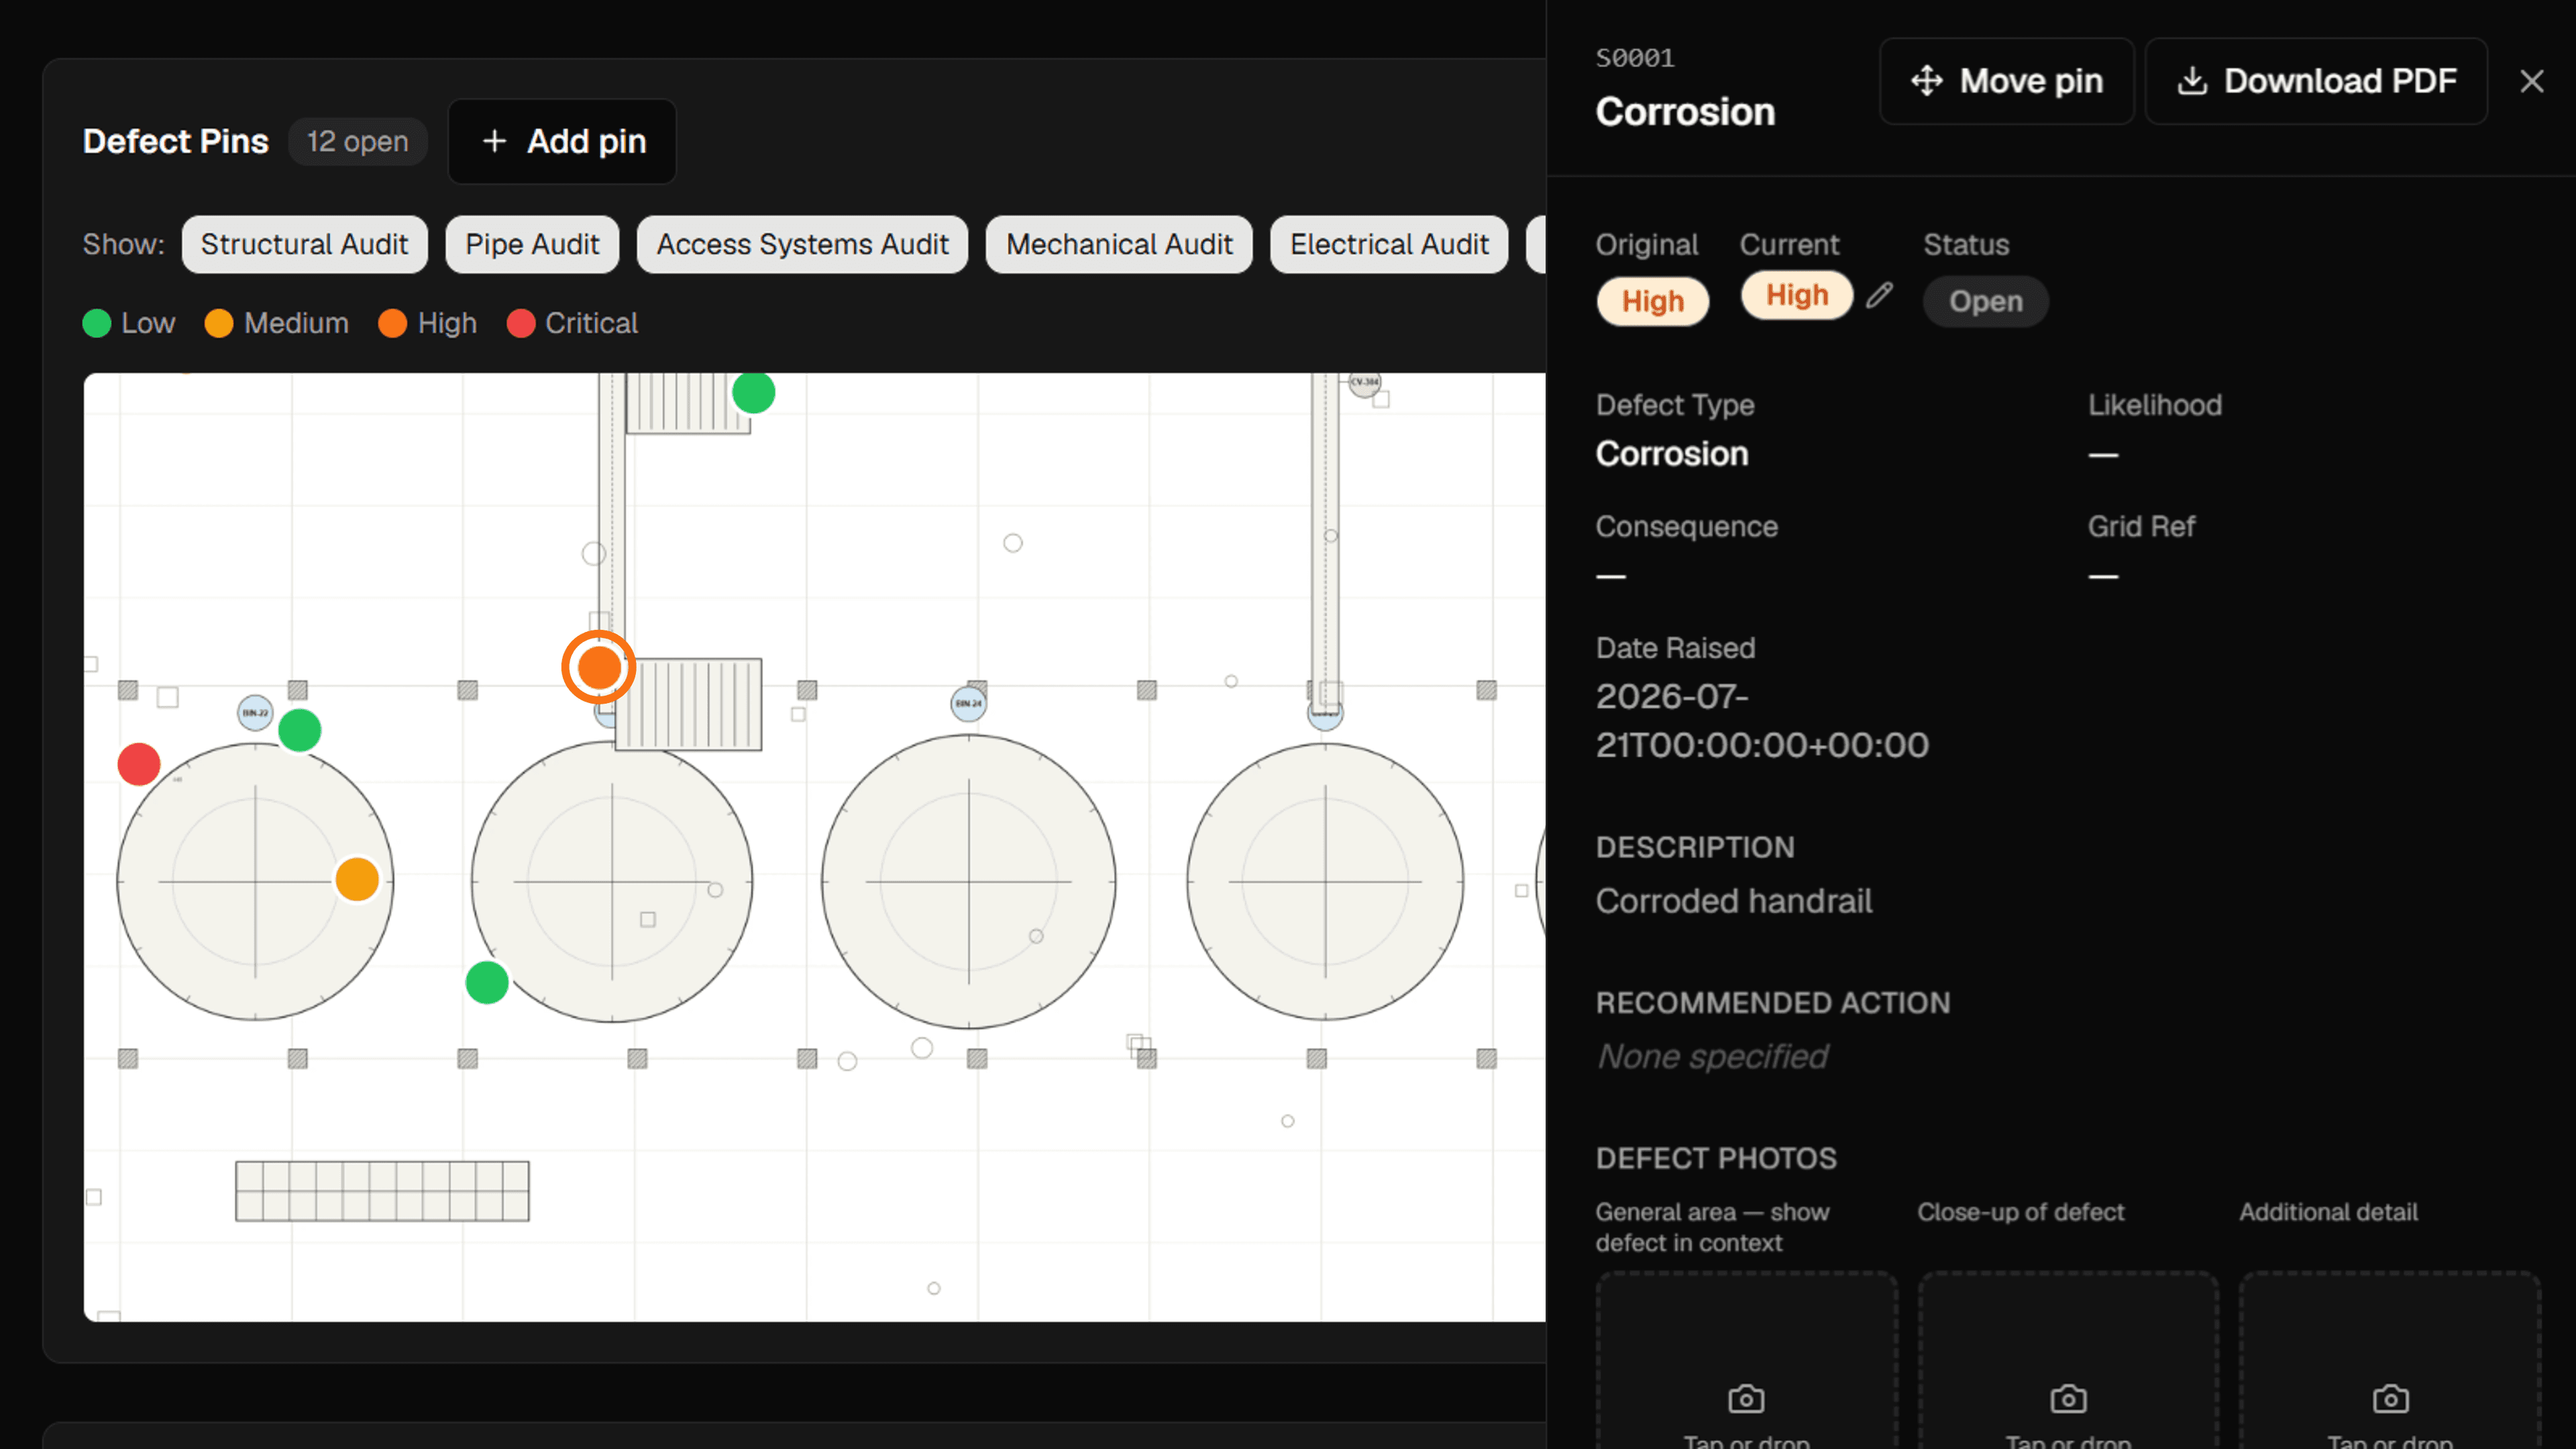Upload a general area defect photo

1747,1361
